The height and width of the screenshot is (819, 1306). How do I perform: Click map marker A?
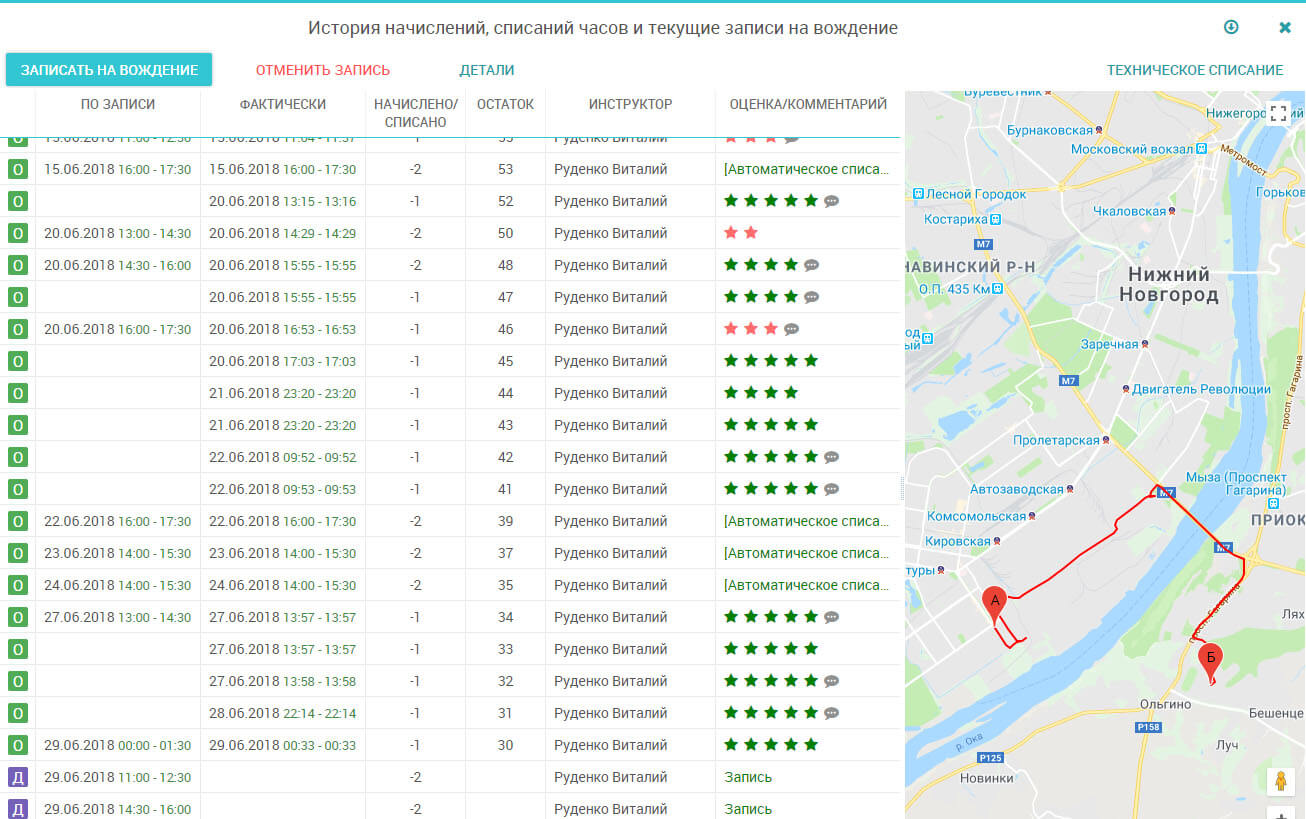tap(994, 604)
